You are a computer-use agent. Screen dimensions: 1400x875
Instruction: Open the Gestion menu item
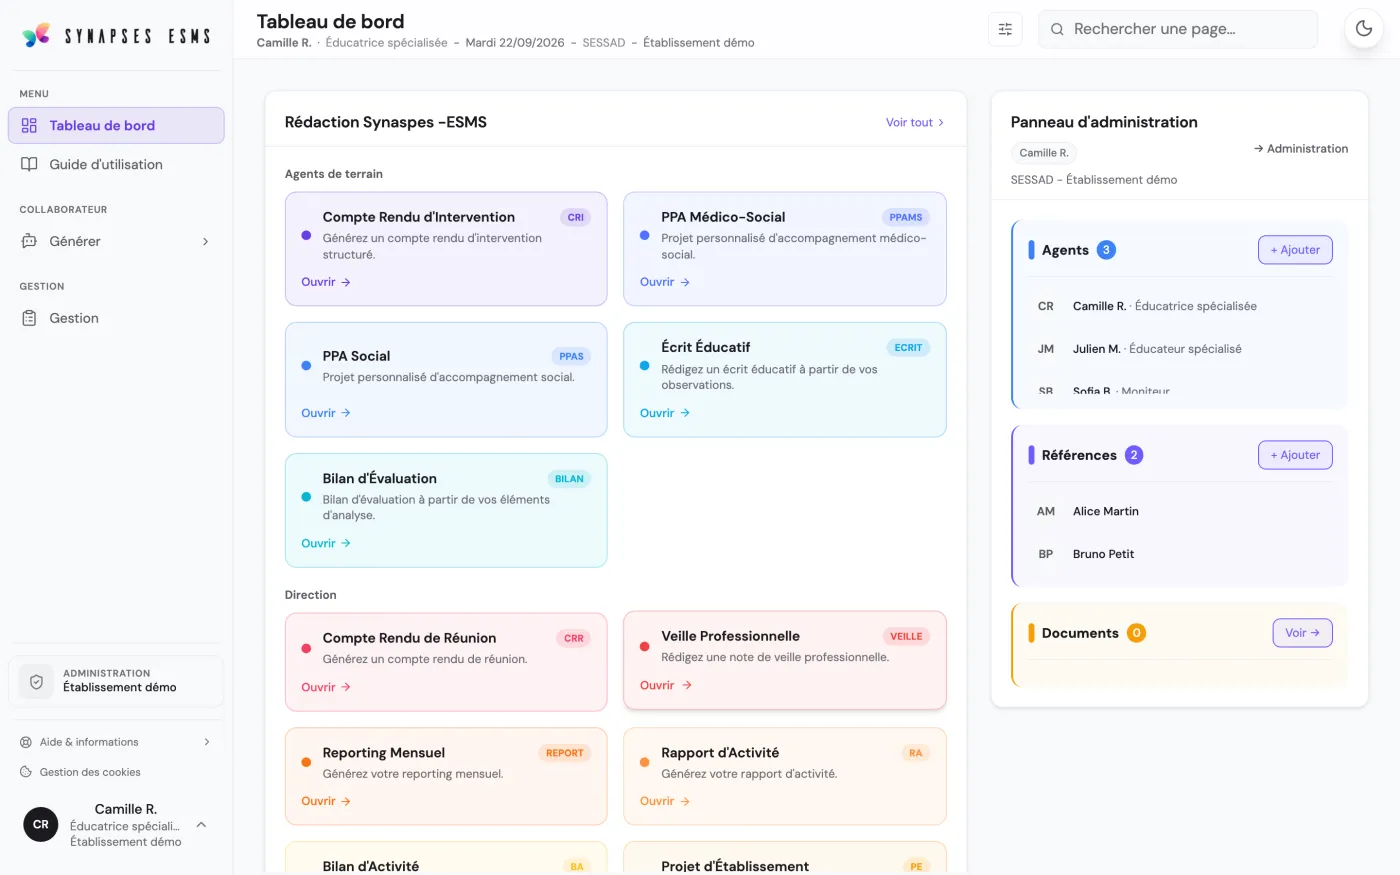click(116, 318)
